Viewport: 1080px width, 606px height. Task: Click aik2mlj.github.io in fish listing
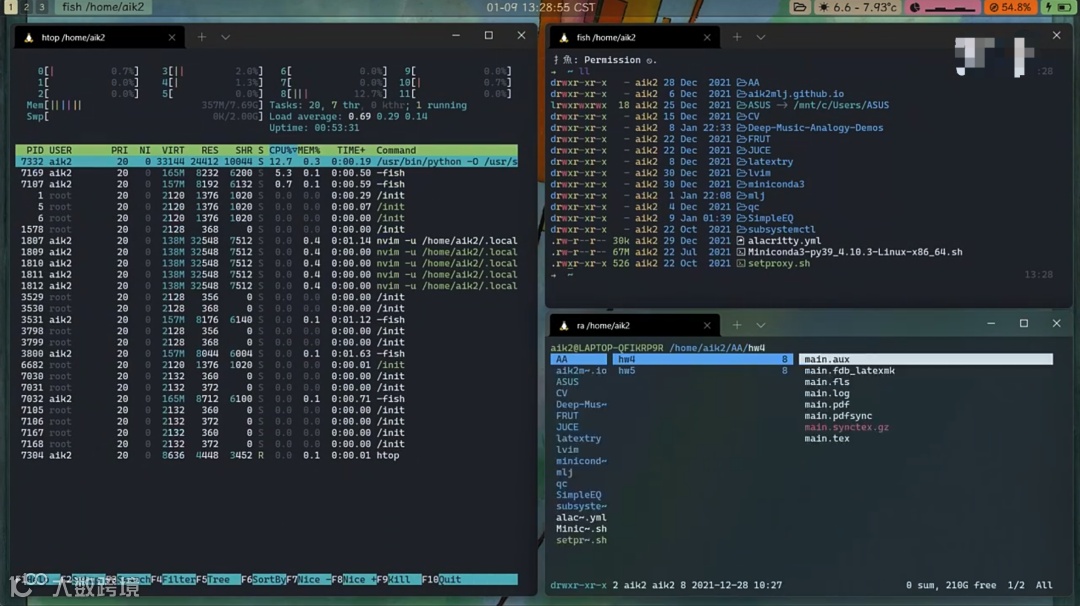796,94
